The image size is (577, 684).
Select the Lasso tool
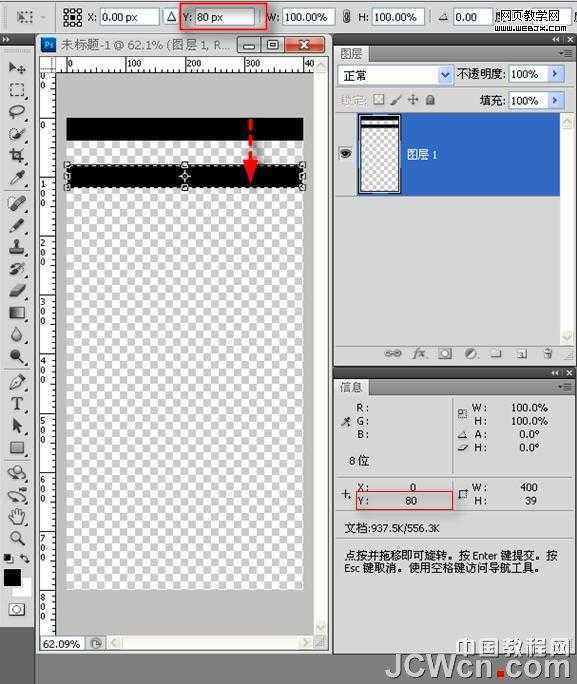17,112
